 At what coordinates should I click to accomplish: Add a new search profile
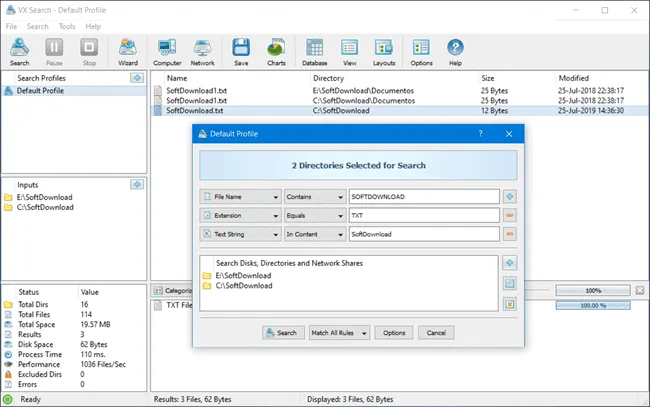pyautogui.click(x=137, y=78)
